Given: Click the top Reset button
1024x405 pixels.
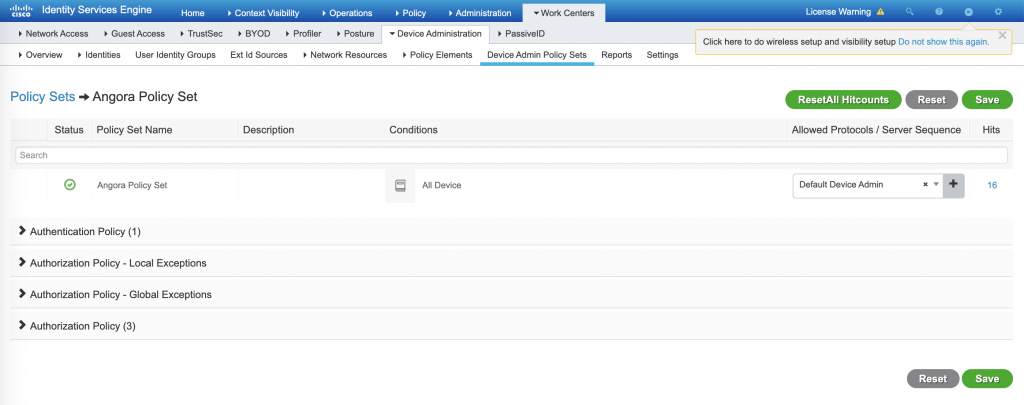Looking at the screenshot, I should (931, 100).
